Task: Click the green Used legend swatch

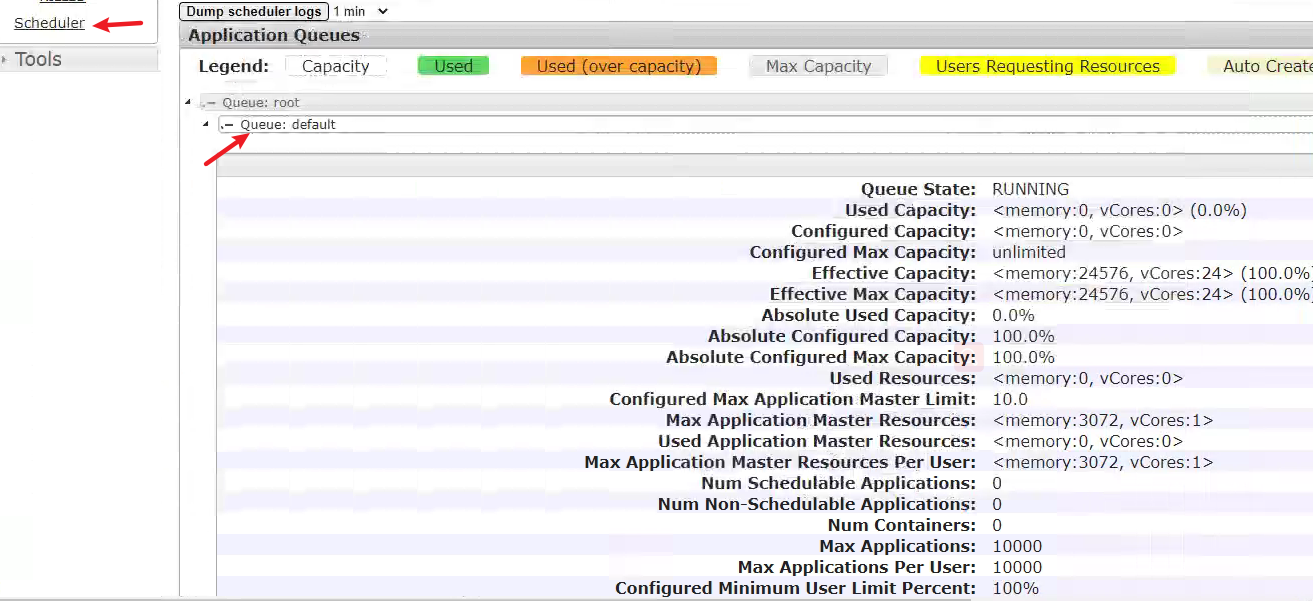Action: pos(453,66)
